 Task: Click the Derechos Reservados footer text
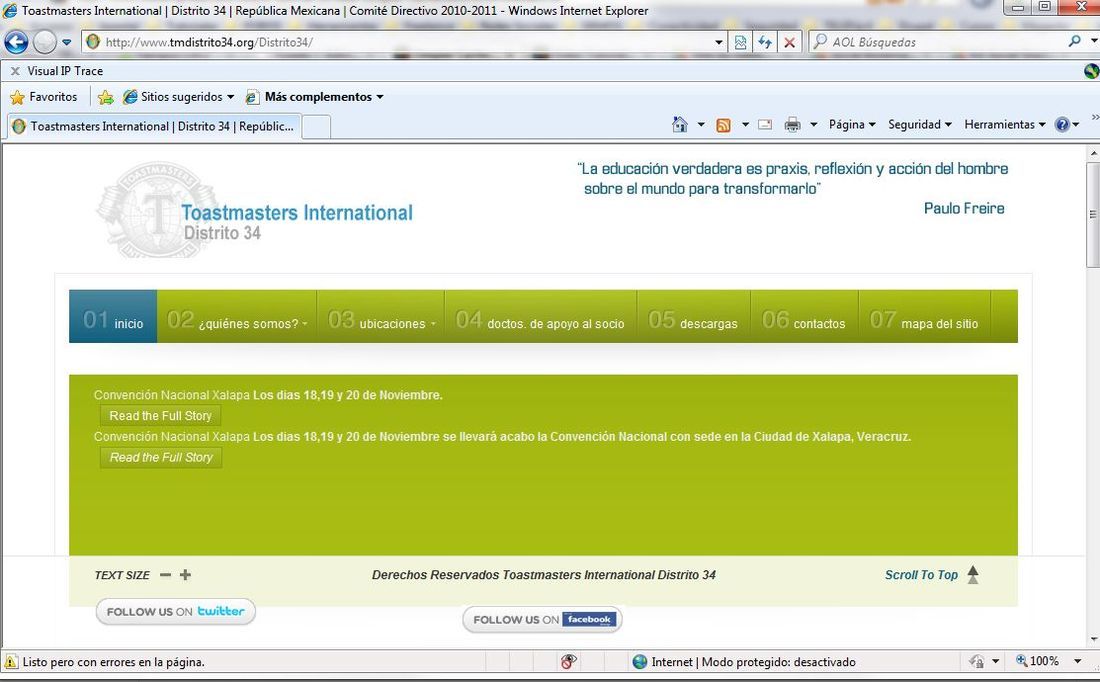544,575
